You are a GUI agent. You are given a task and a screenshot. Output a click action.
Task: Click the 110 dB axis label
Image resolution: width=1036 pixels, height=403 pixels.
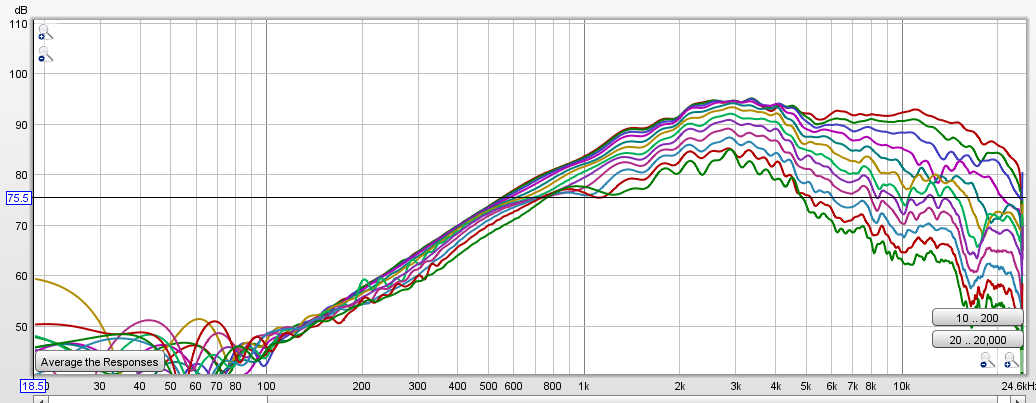(18, 24)
